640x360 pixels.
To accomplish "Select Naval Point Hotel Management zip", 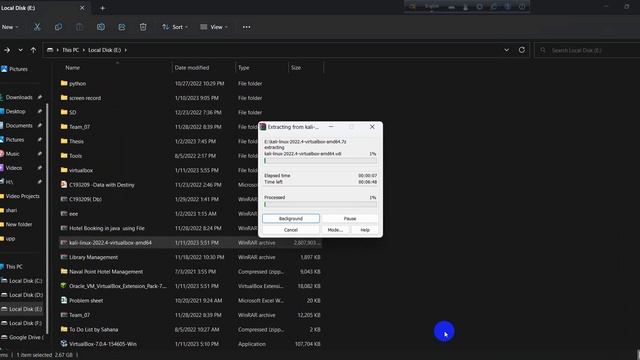I will [106, 271].
